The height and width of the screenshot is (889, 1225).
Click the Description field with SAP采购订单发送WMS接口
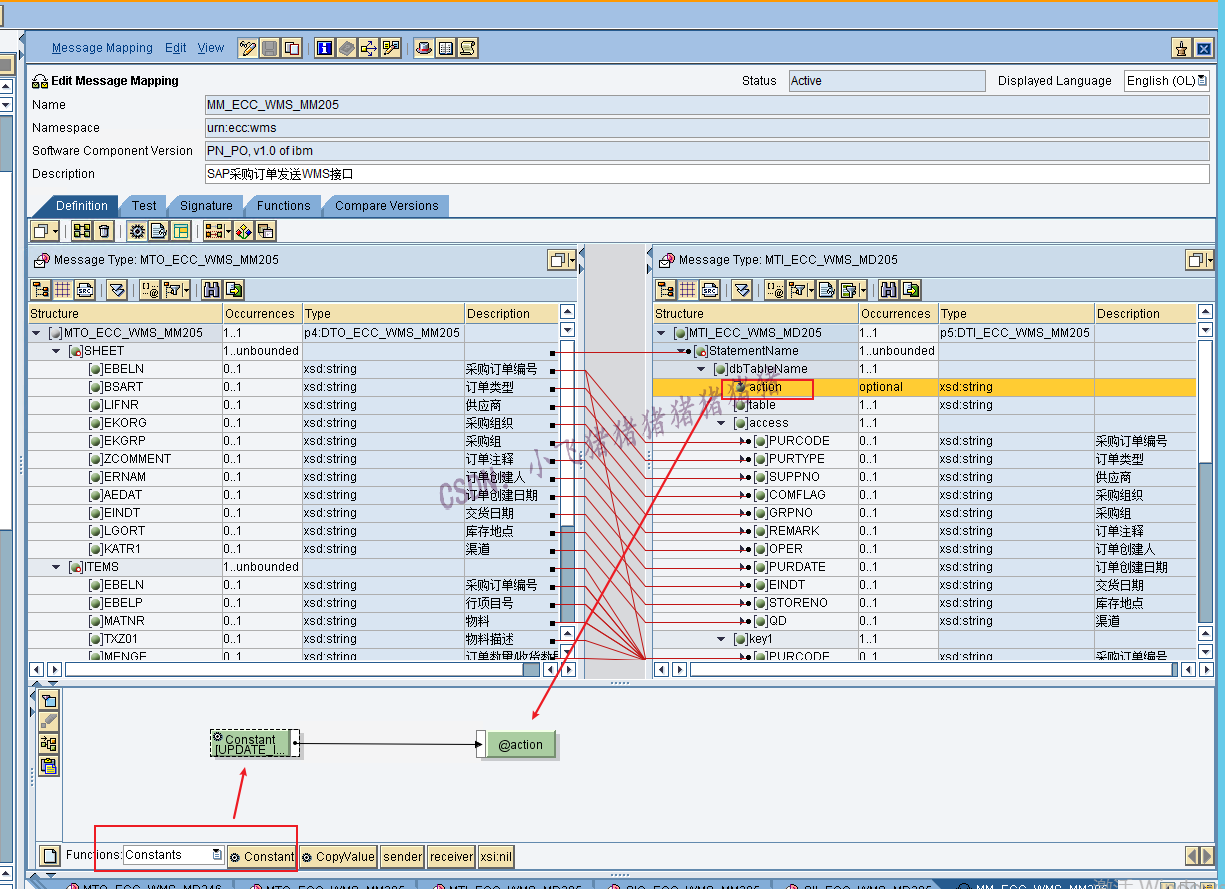(x=708, y=174)
